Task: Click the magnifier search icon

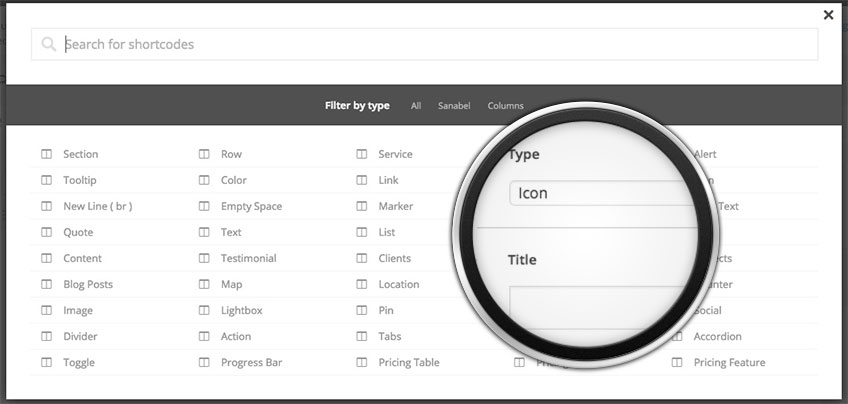Action: 48,44
